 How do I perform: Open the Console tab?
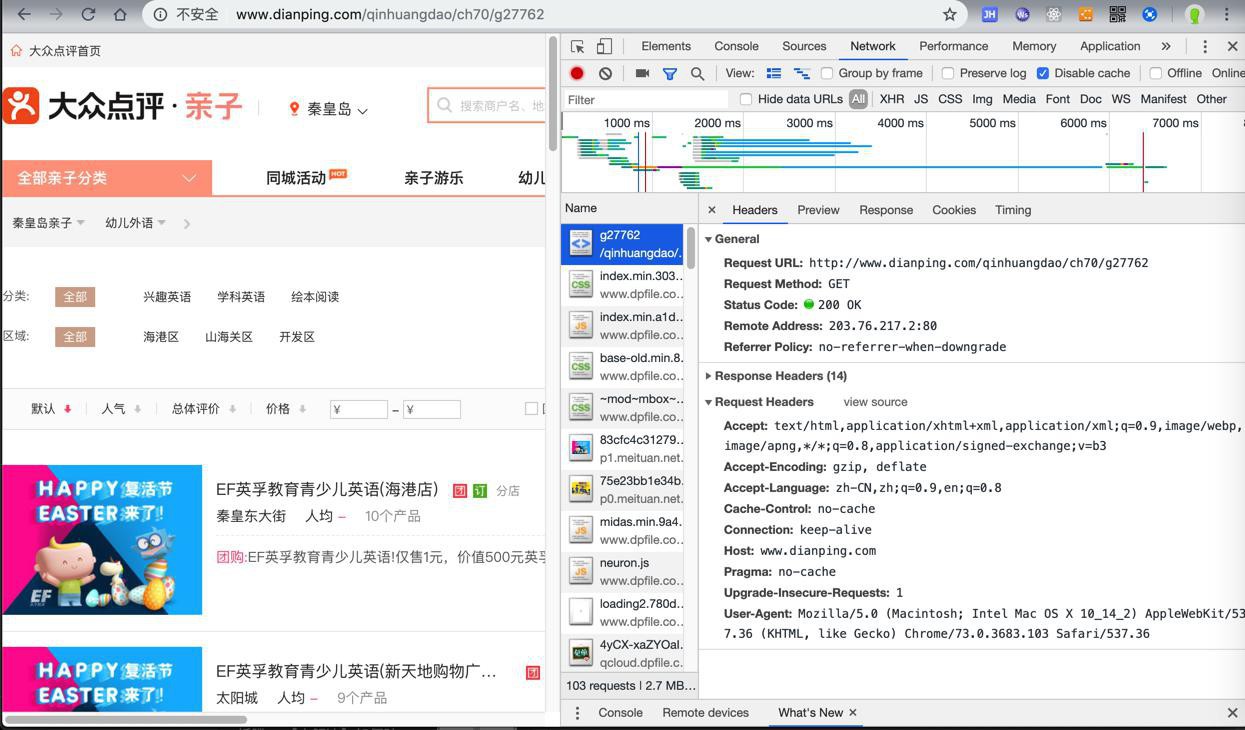[x=736, y=46]
